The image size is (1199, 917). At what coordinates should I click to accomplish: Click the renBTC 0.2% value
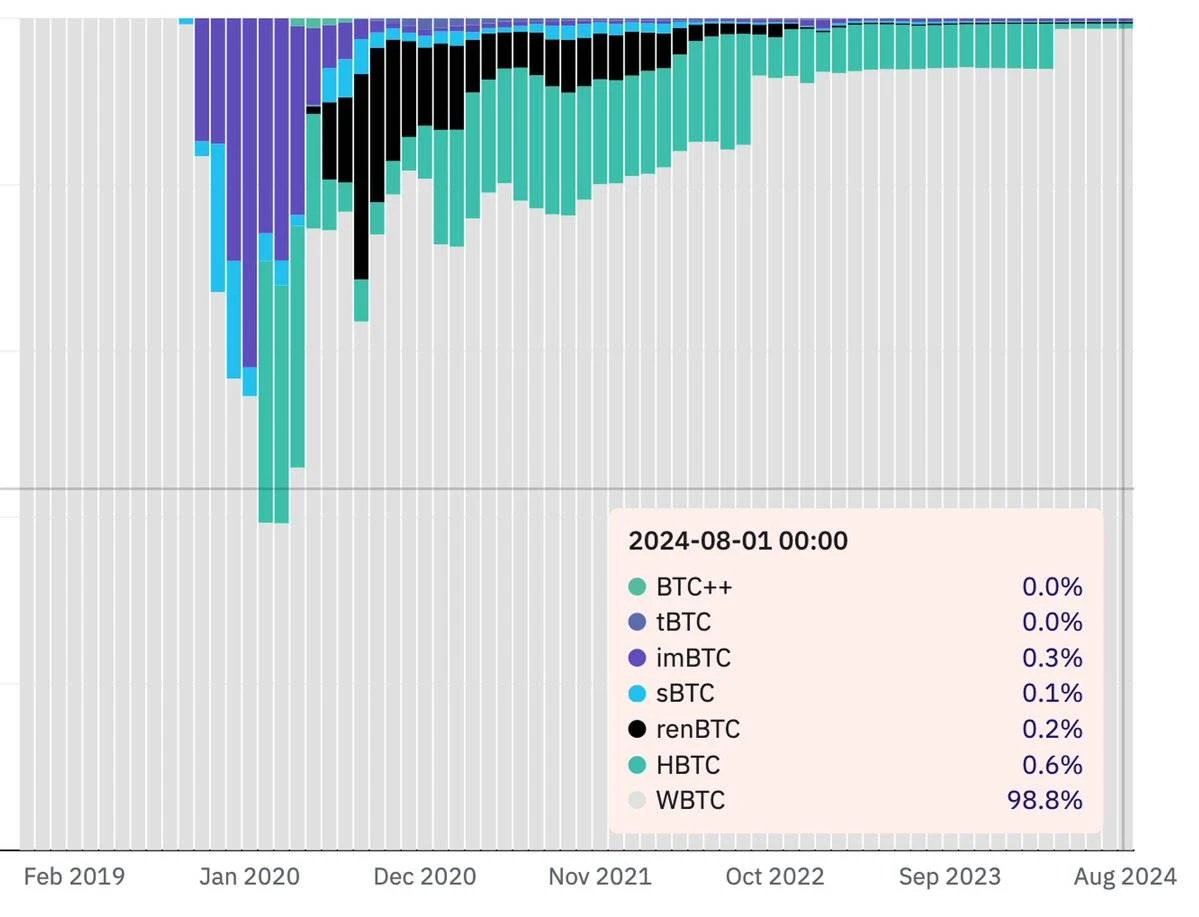coord(1052,729)
